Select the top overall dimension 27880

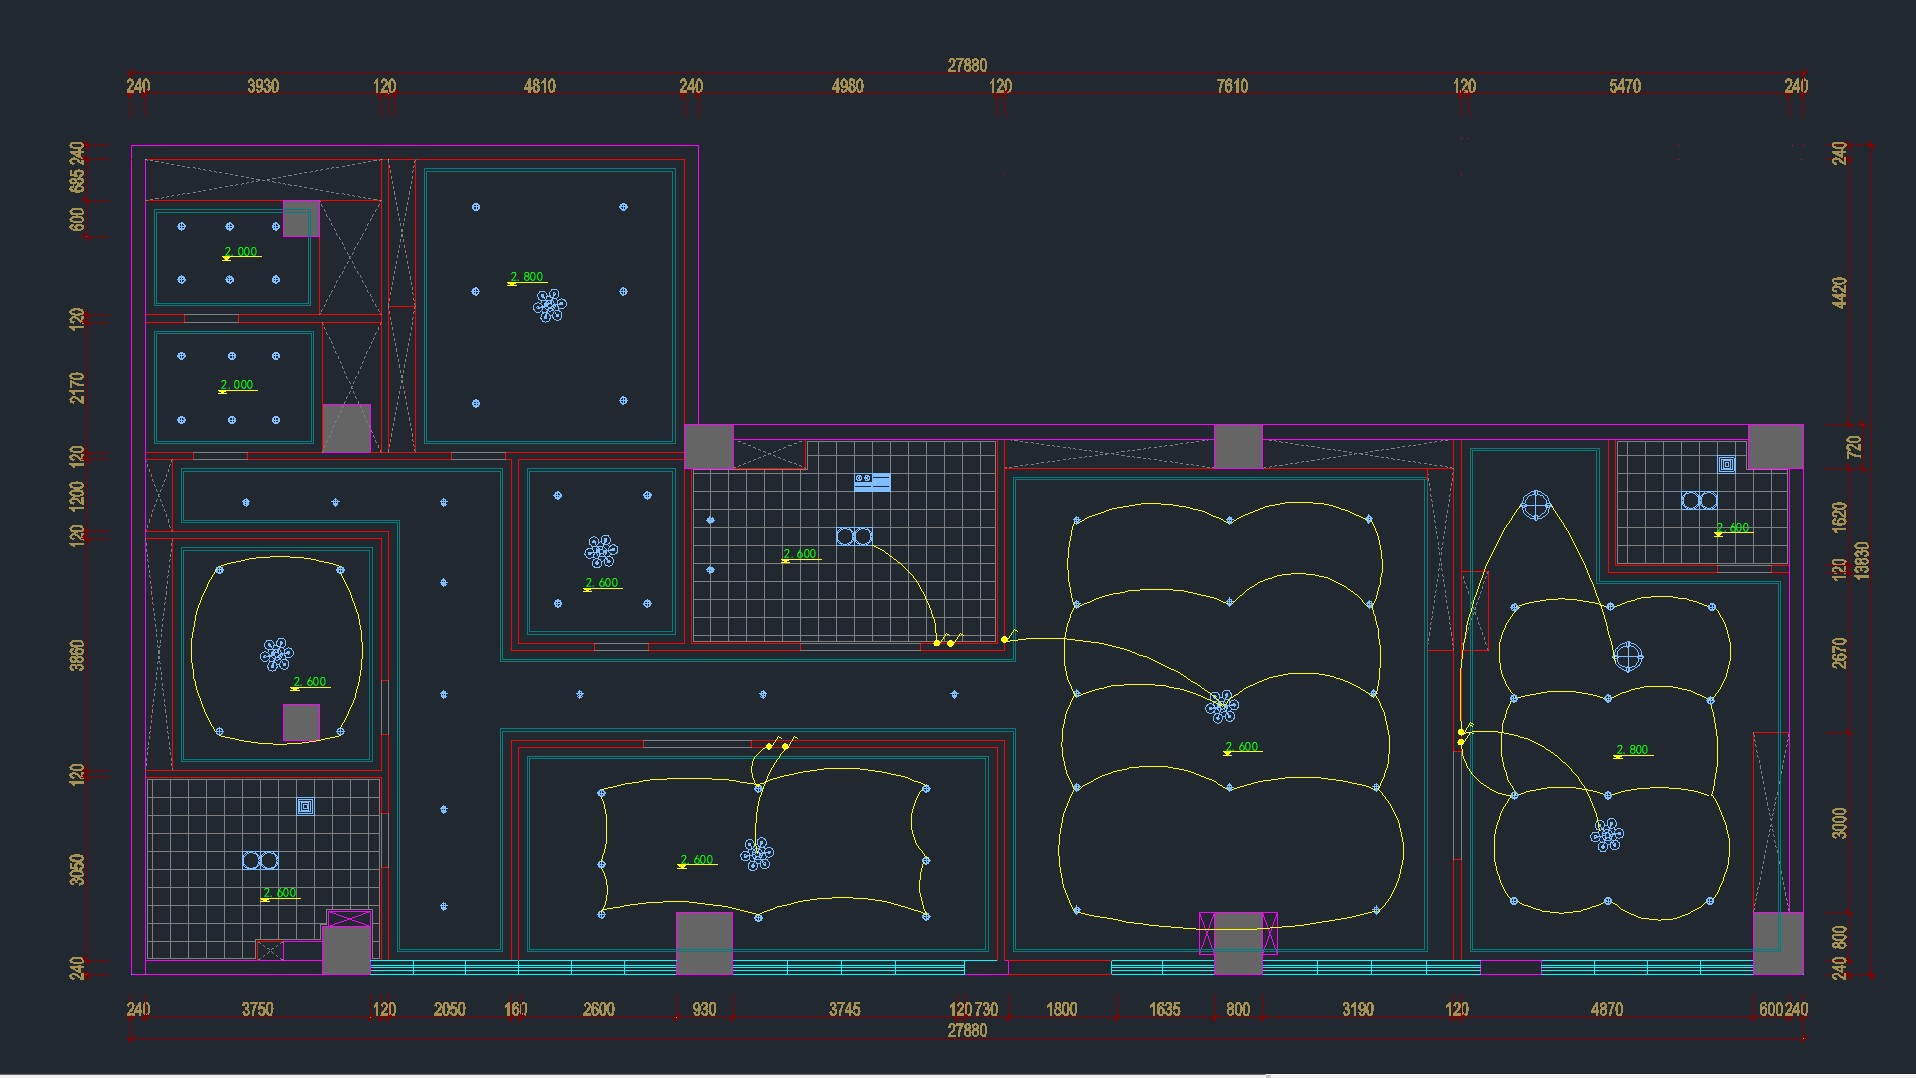(x=967, y=65)
